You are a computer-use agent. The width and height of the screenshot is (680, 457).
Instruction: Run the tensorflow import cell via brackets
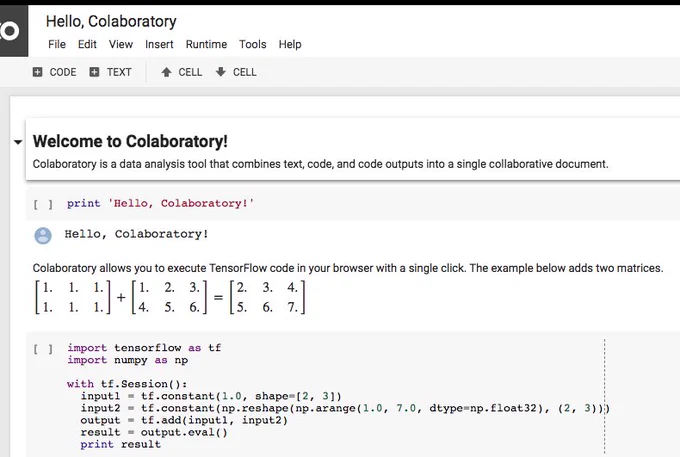pos(43,349)
